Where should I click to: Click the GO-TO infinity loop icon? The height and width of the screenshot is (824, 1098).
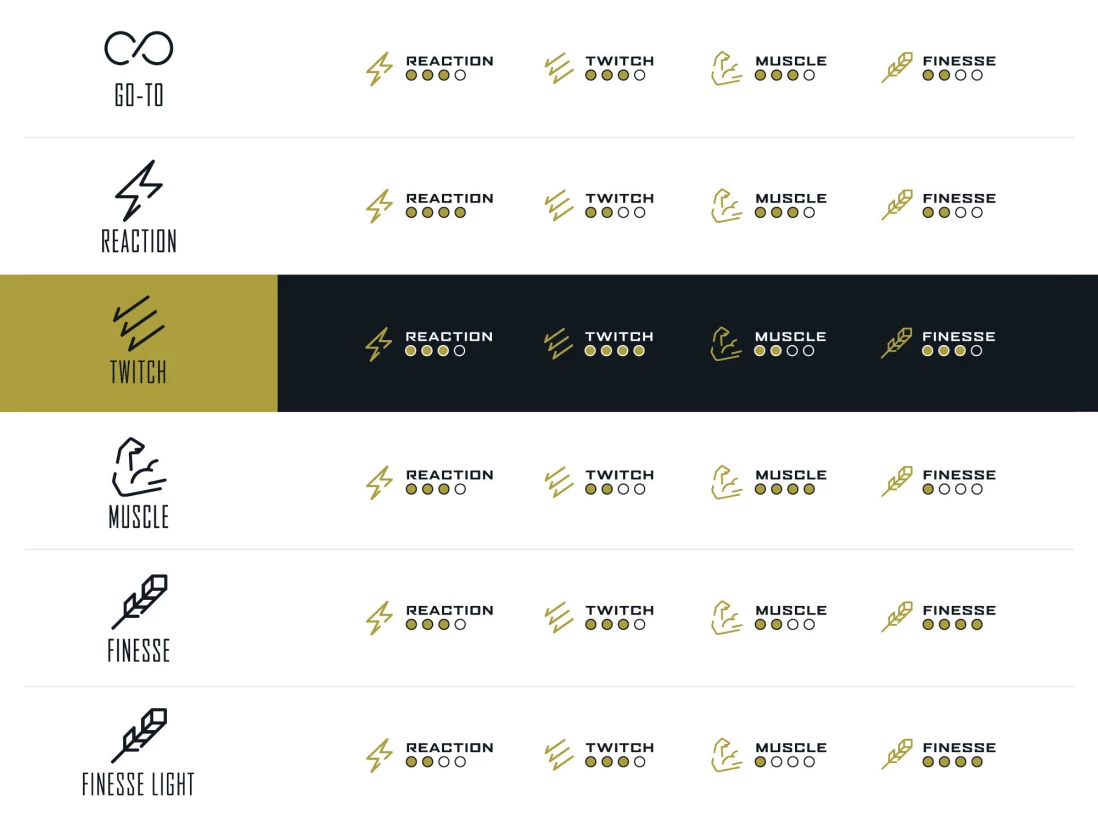tap(139, 48)
